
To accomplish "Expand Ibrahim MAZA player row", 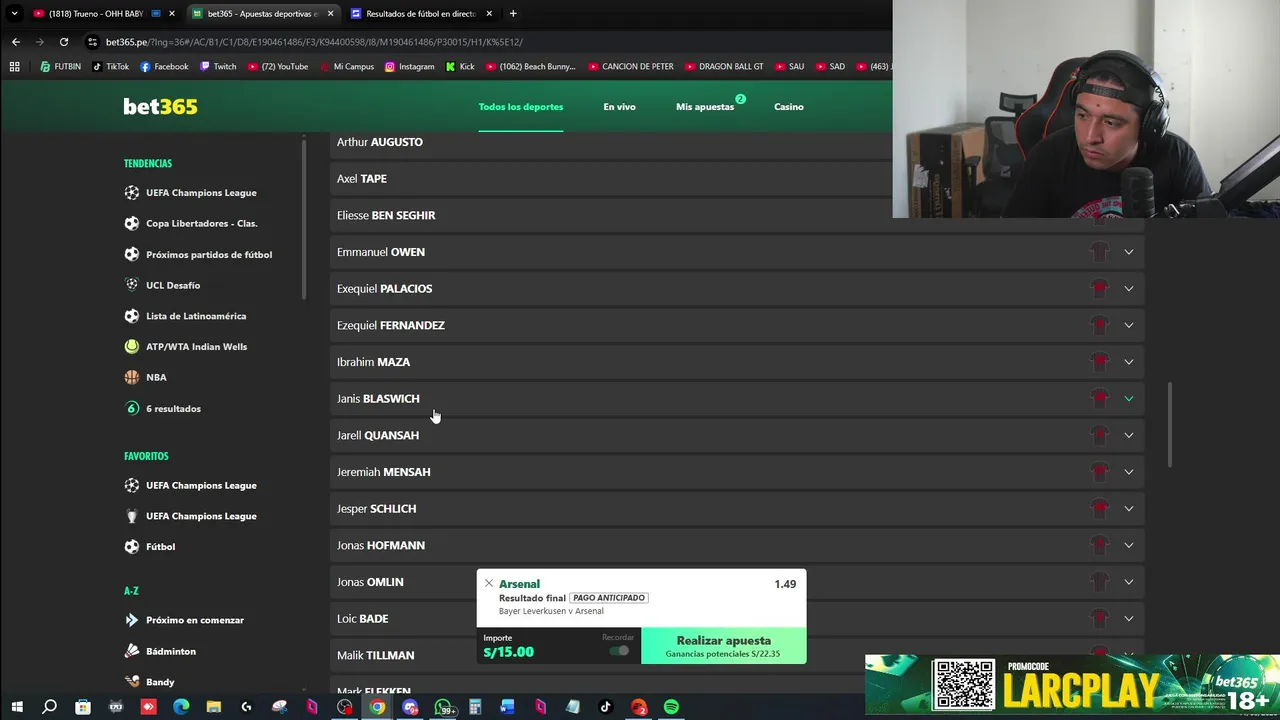I will click(x=1128, y=362).
